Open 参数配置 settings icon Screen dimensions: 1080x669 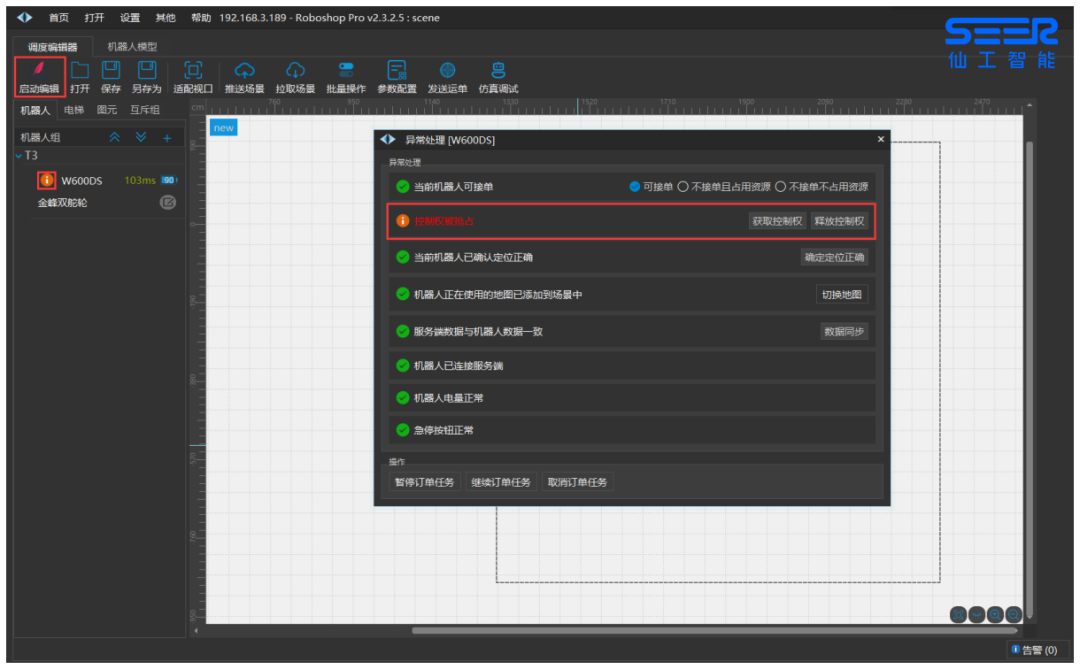397,70
